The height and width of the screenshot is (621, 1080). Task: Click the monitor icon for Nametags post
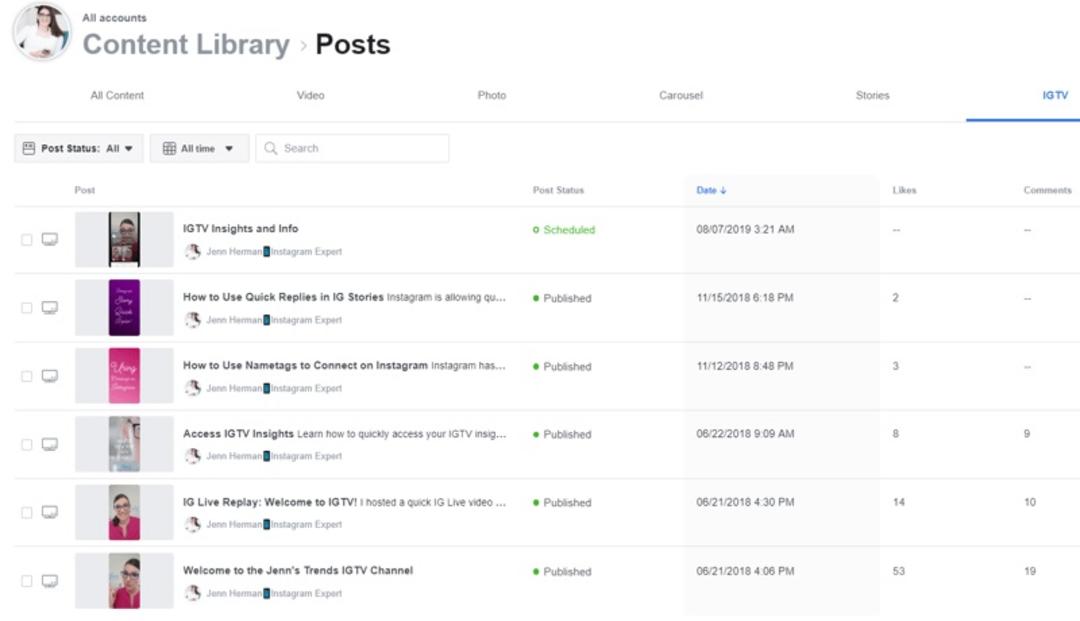[50, 376]
